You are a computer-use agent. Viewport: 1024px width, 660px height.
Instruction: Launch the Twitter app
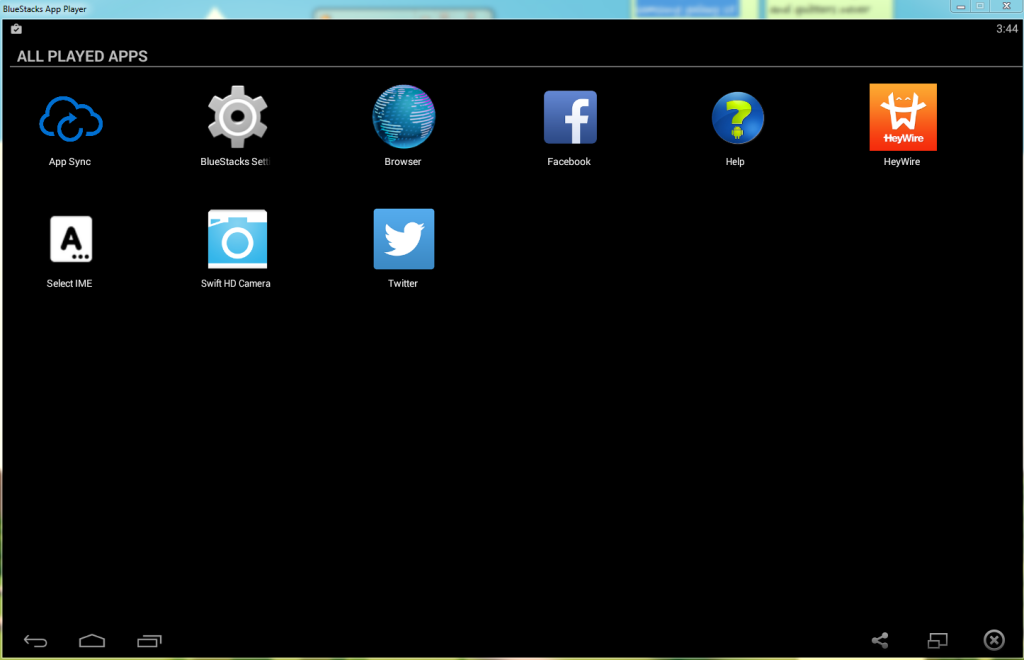404,239
